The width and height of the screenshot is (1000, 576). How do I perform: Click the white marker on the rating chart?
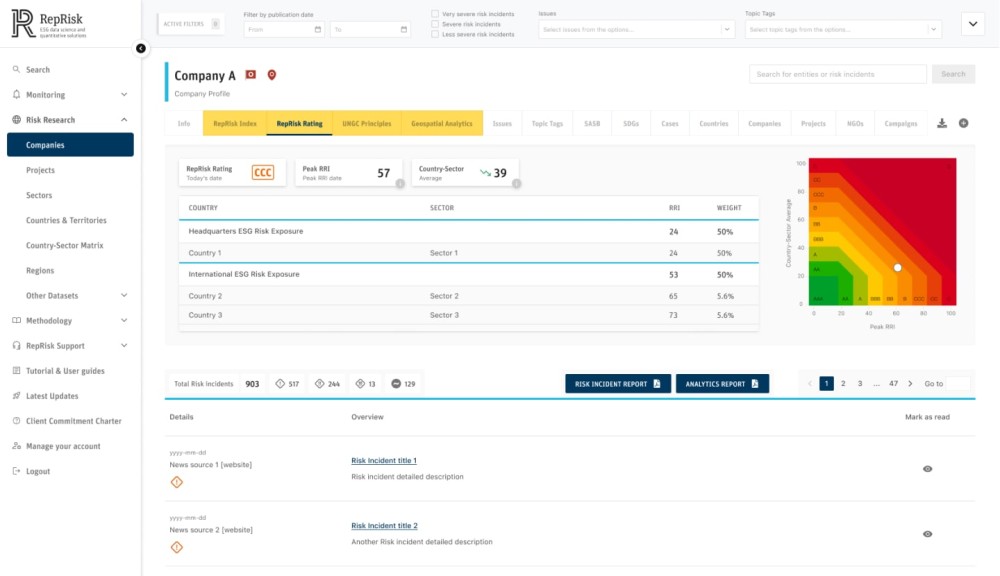pos(897,268)
